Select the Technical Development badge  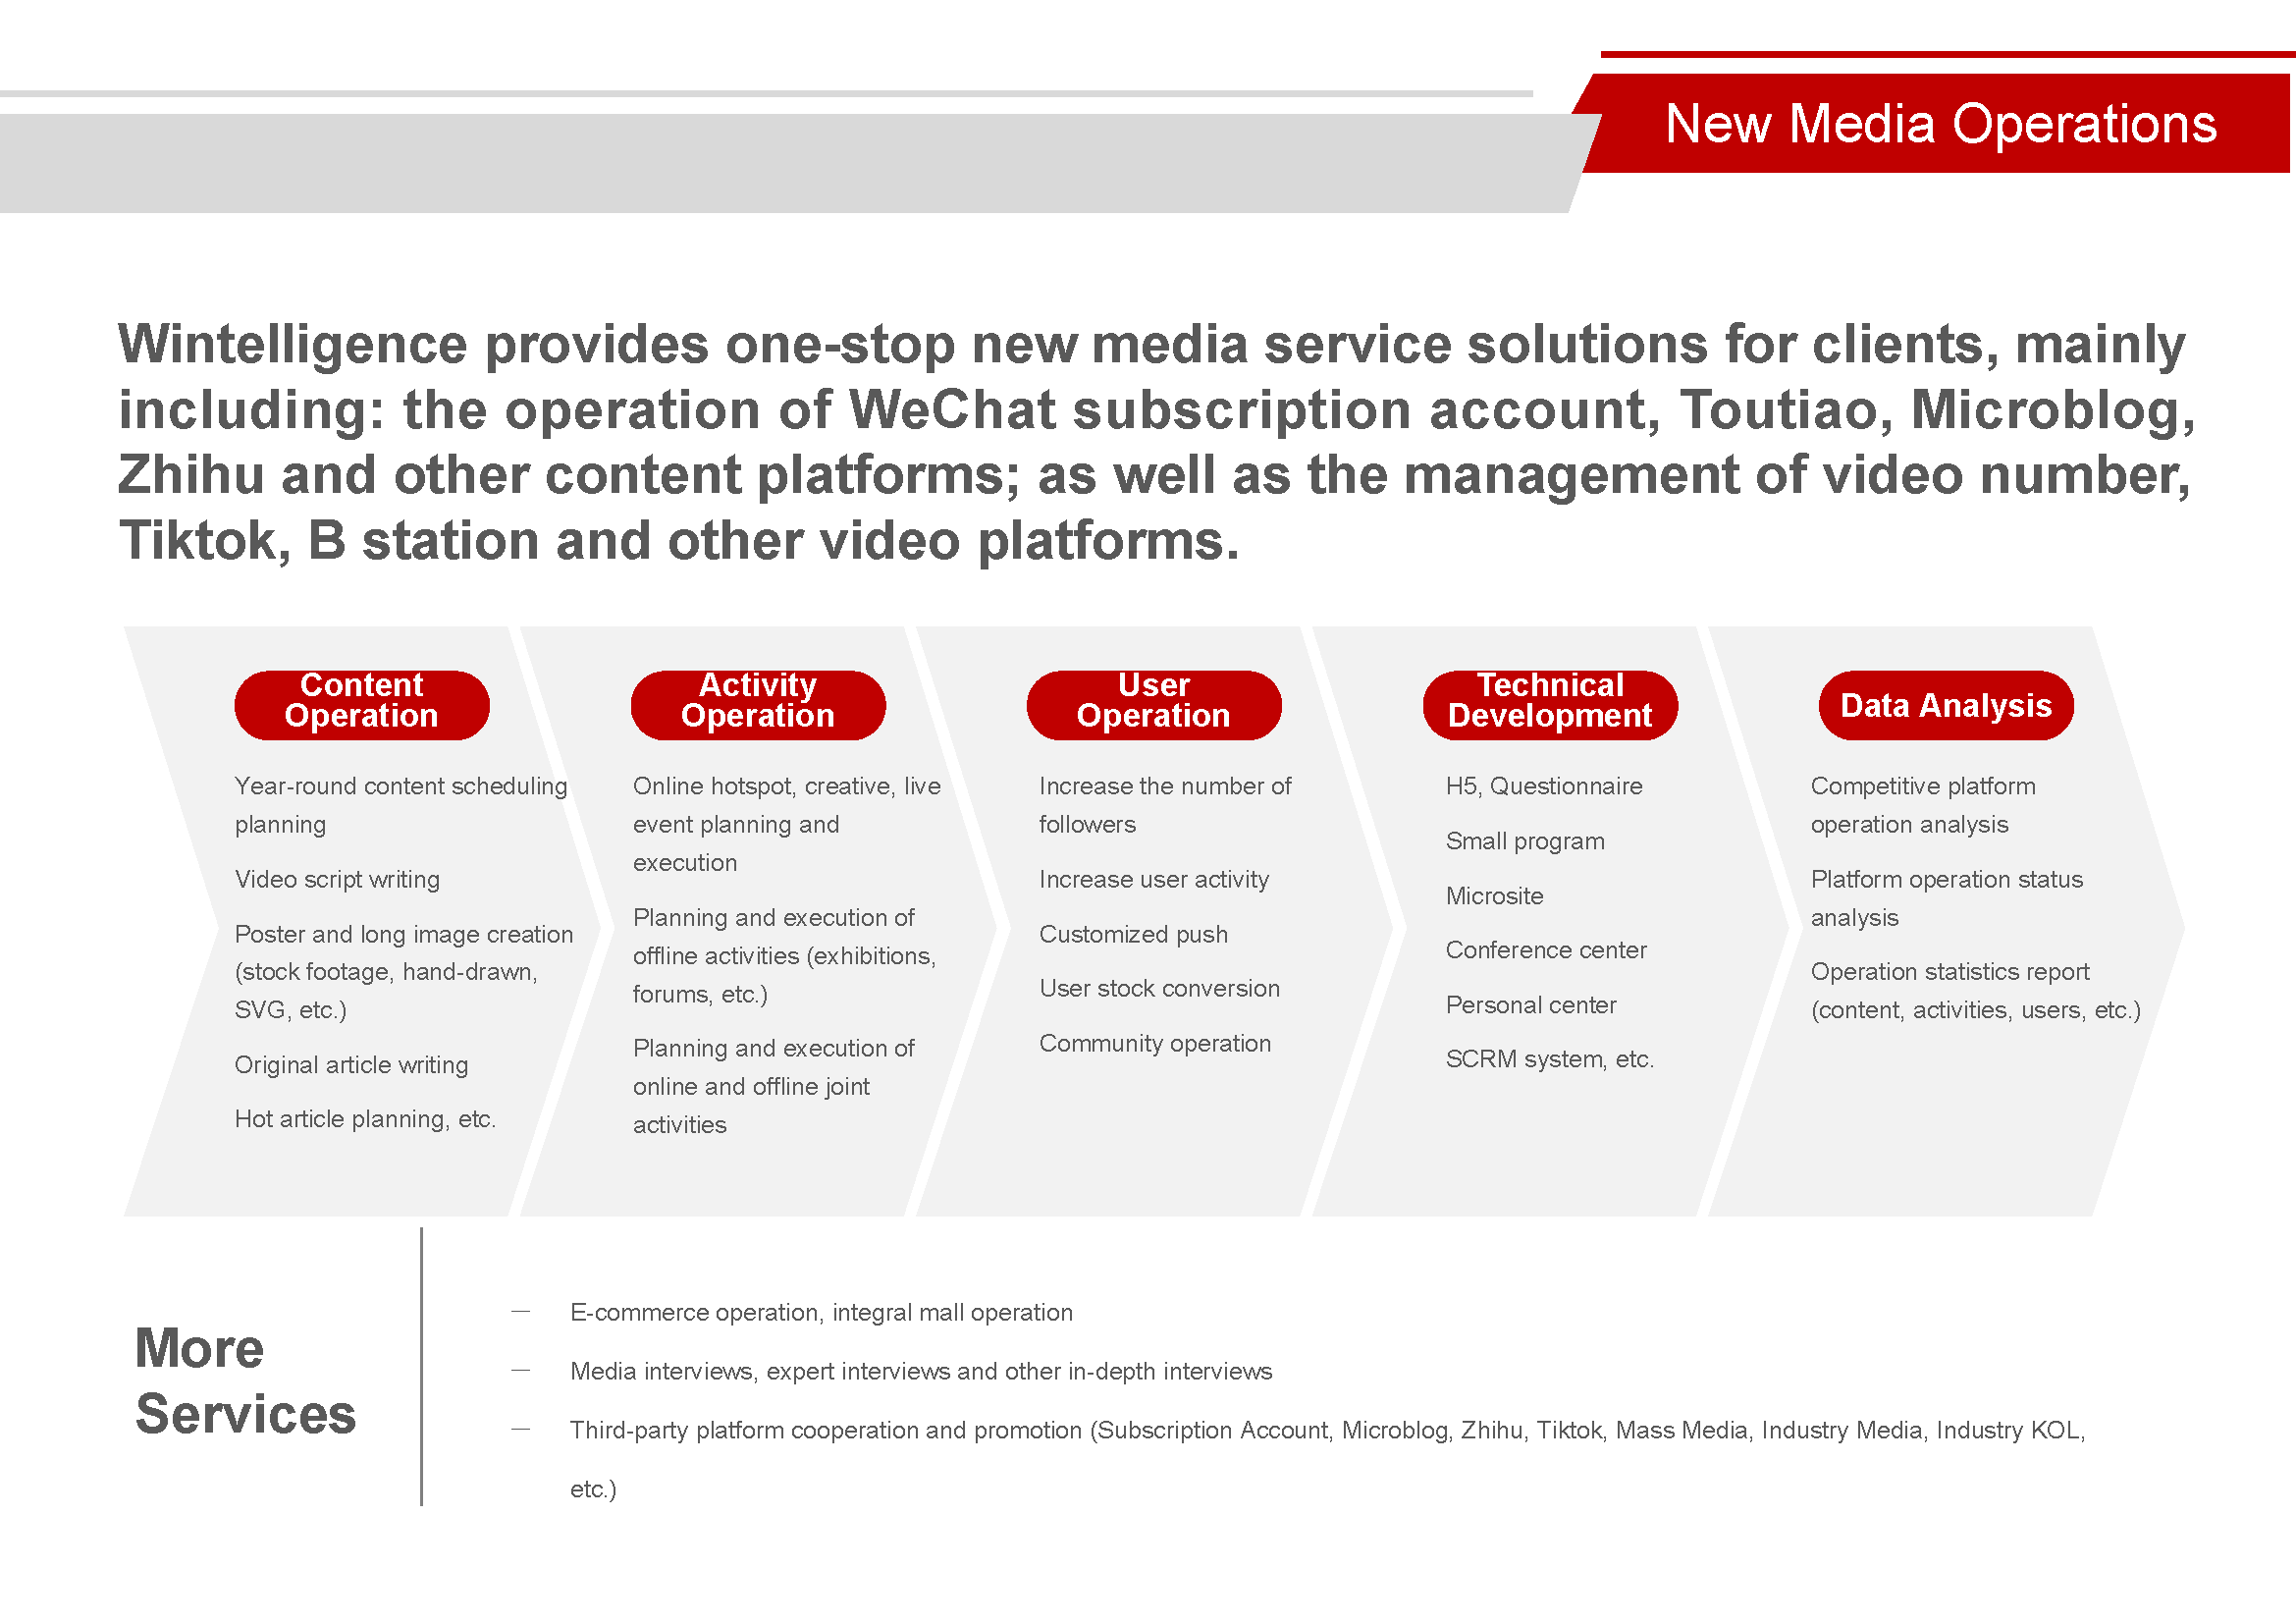tap(1550, 704)
